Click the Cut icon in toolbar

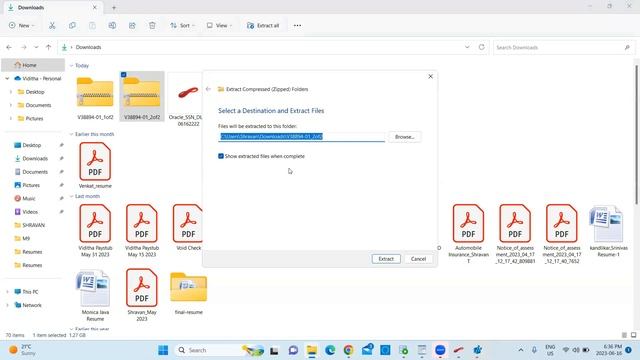(52, 25)
